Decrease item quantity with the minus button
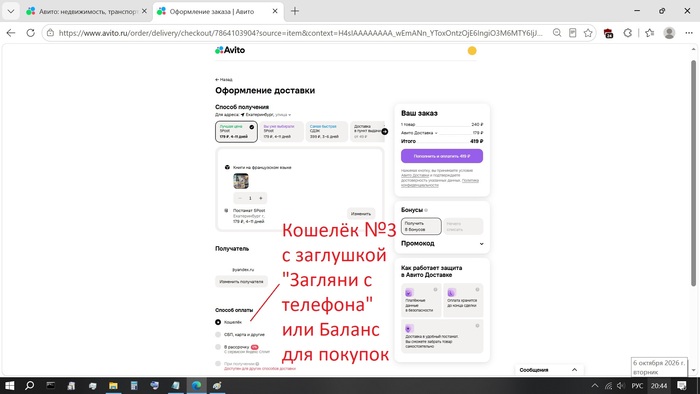 pos(240,198)
